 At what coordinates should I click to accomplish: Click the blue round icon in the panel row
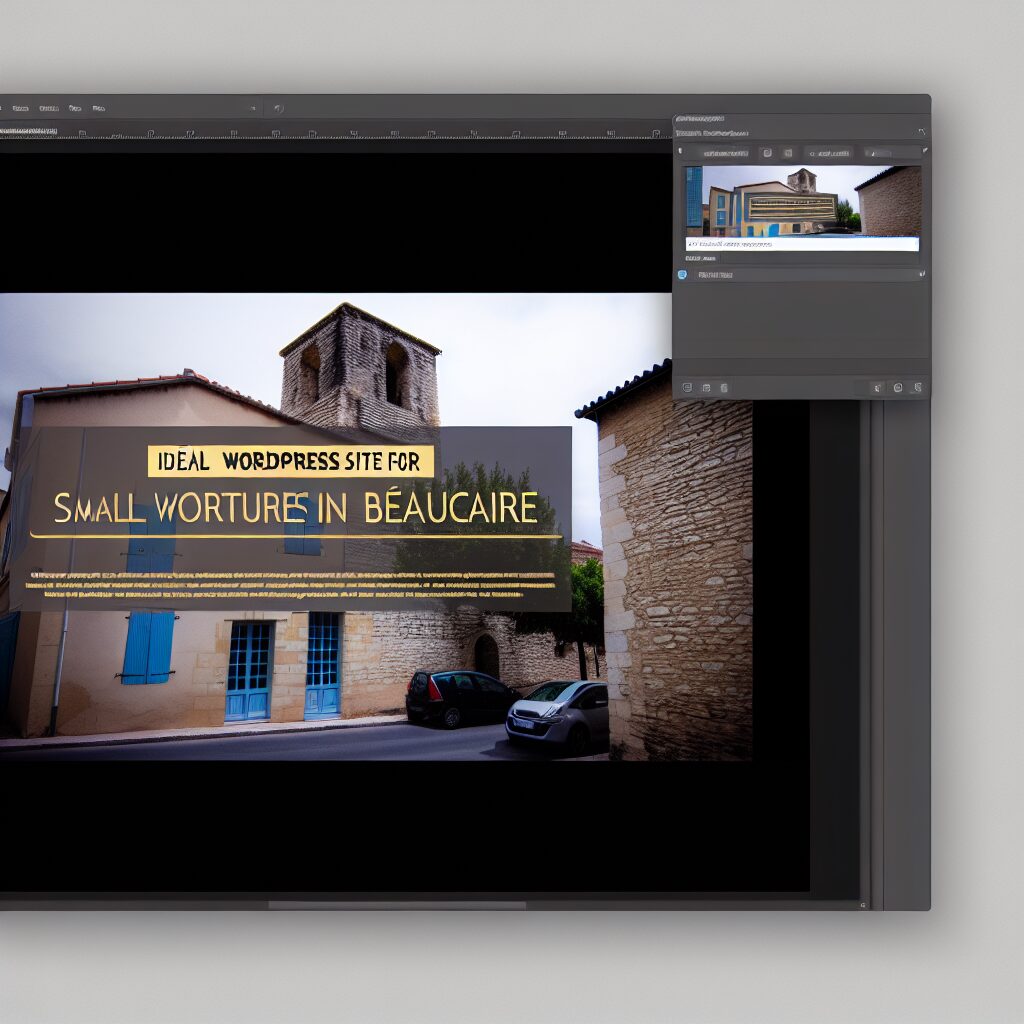[x=682, y=274]
